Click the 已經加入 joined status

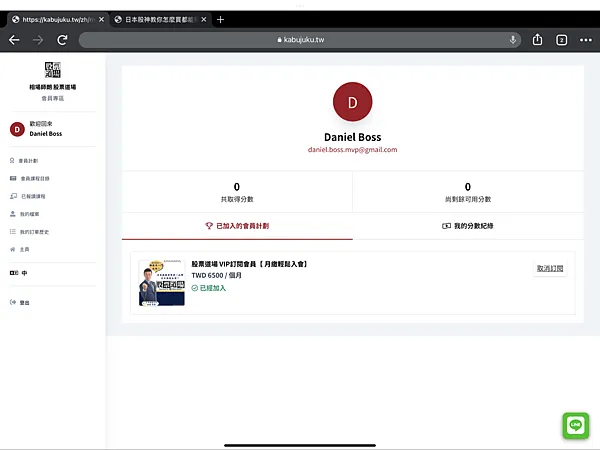tap(209, 288)
